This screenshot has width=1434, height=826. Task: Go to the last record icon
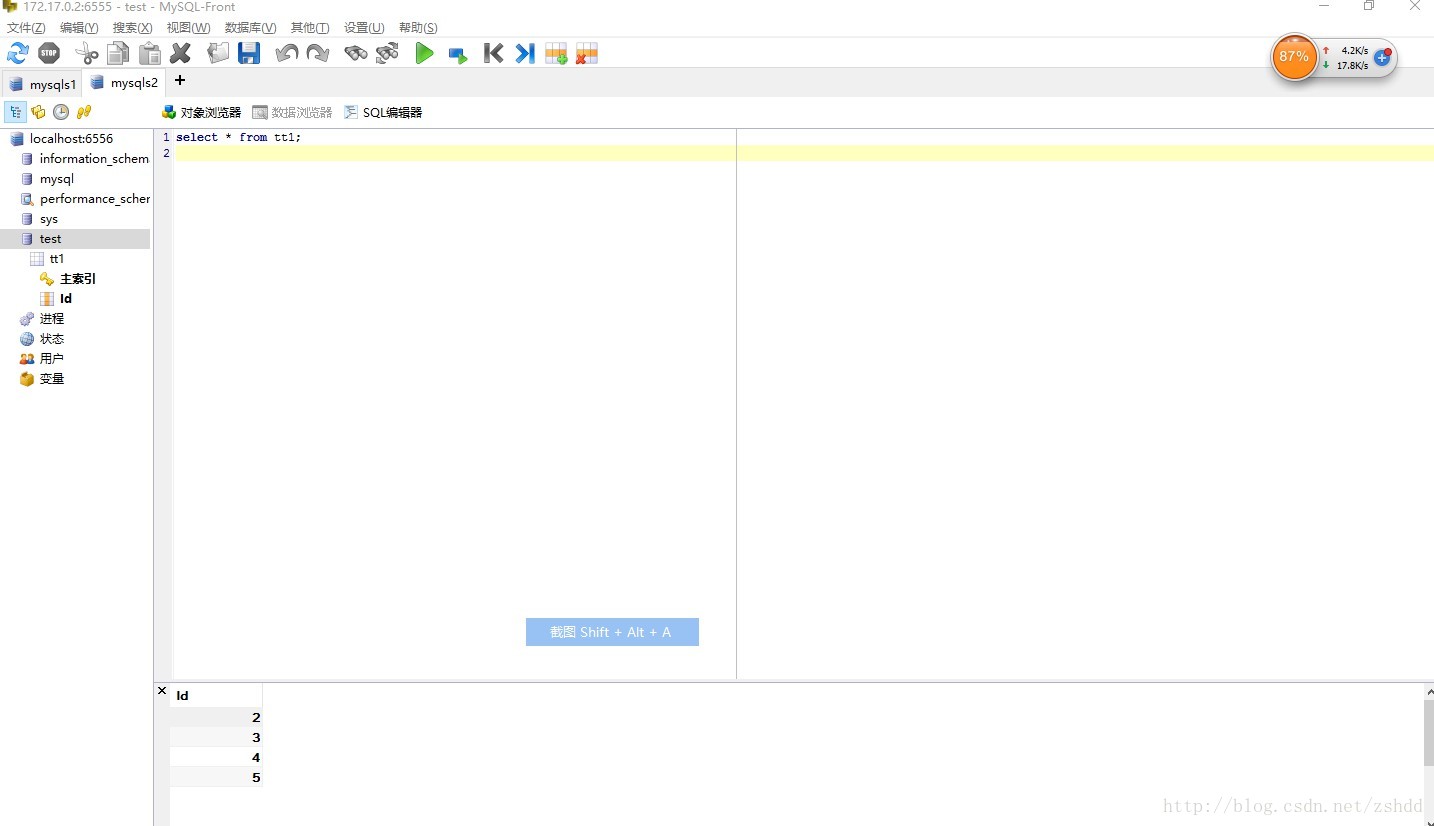point(525,54)
